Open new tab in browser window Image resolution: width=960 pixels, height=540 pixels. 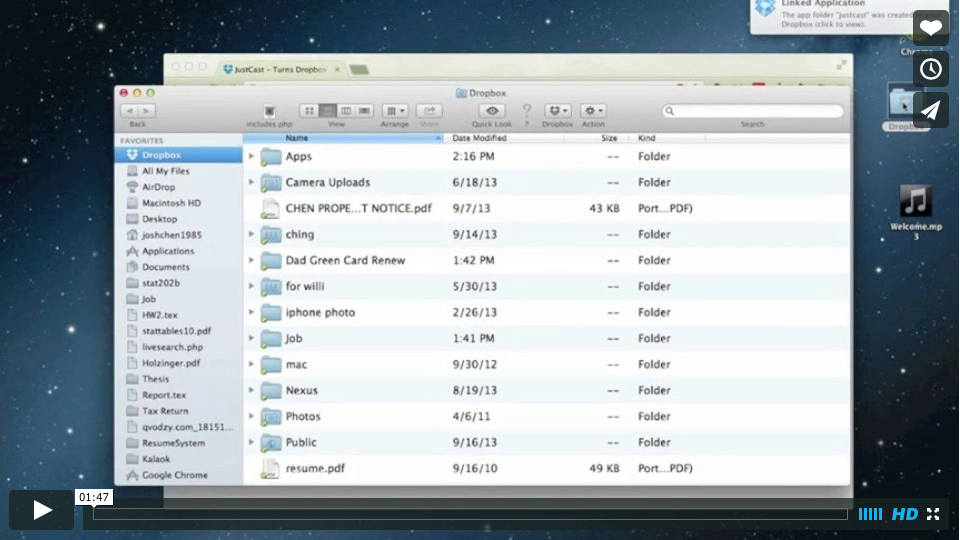(359, 70)
